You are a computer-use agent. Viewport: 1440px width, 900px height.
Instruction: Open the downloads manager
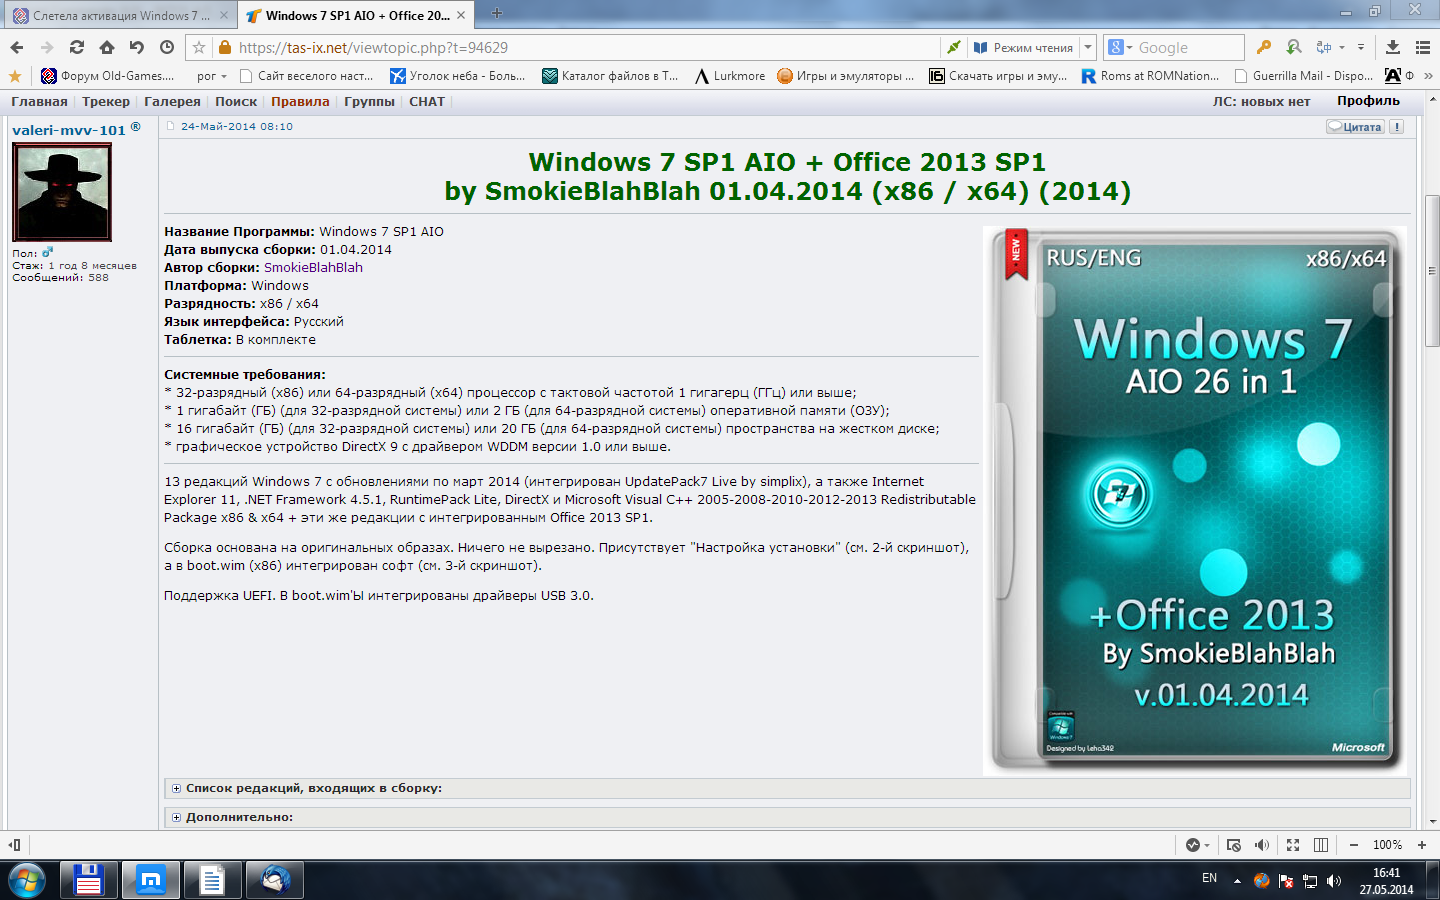click(1393, 47)
